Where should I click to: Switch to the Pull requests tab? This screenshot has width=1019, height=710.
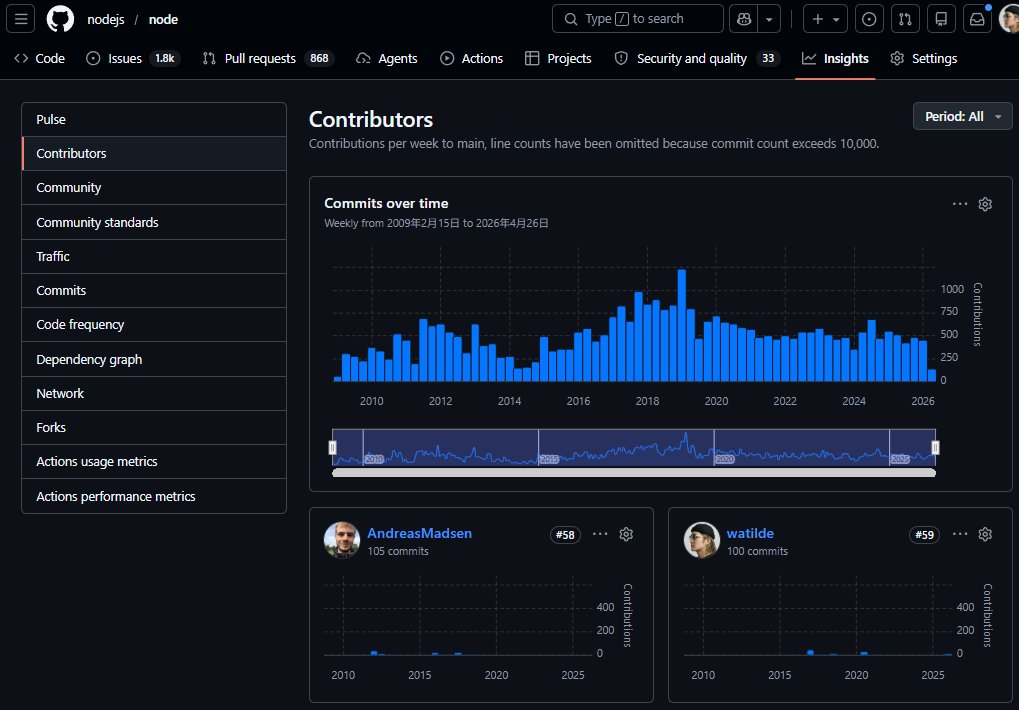click(x=268, y=58)
